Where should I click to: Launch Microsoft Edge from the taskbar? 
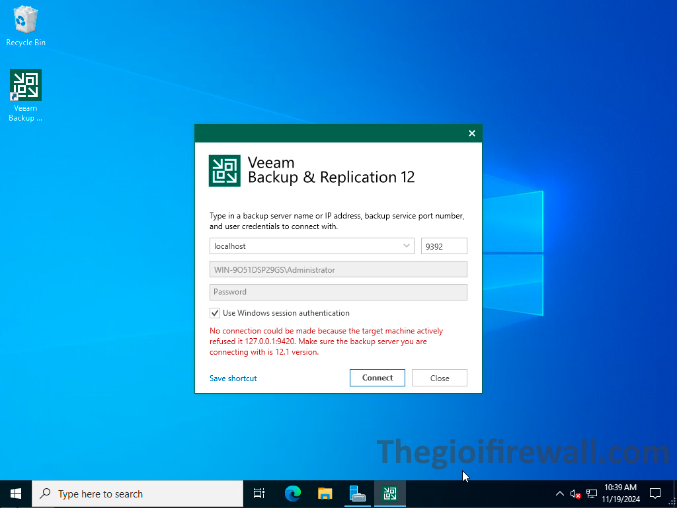(292, 493)
